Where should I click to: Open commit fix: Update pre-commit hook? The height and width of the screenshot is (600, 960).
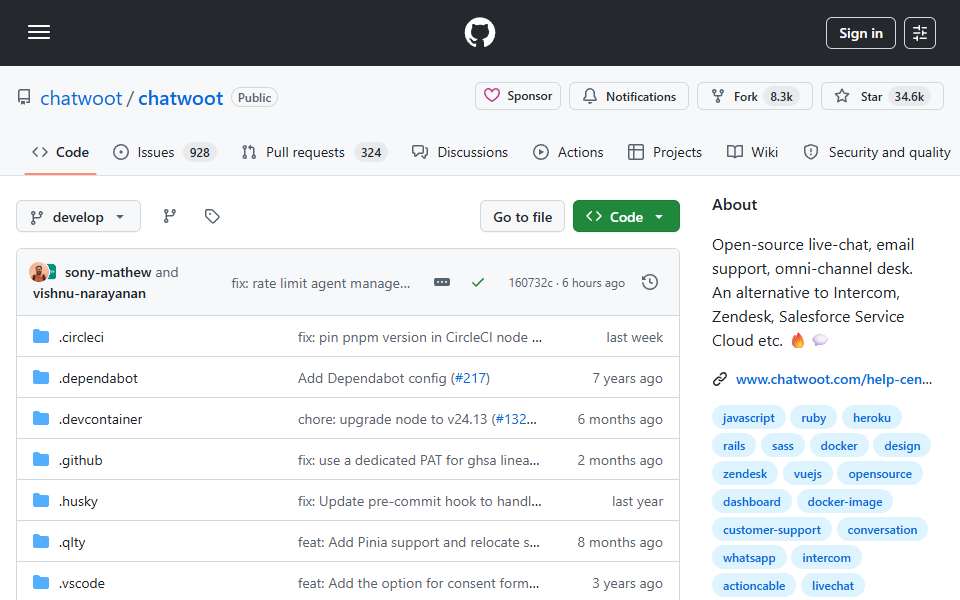point(419,501)
